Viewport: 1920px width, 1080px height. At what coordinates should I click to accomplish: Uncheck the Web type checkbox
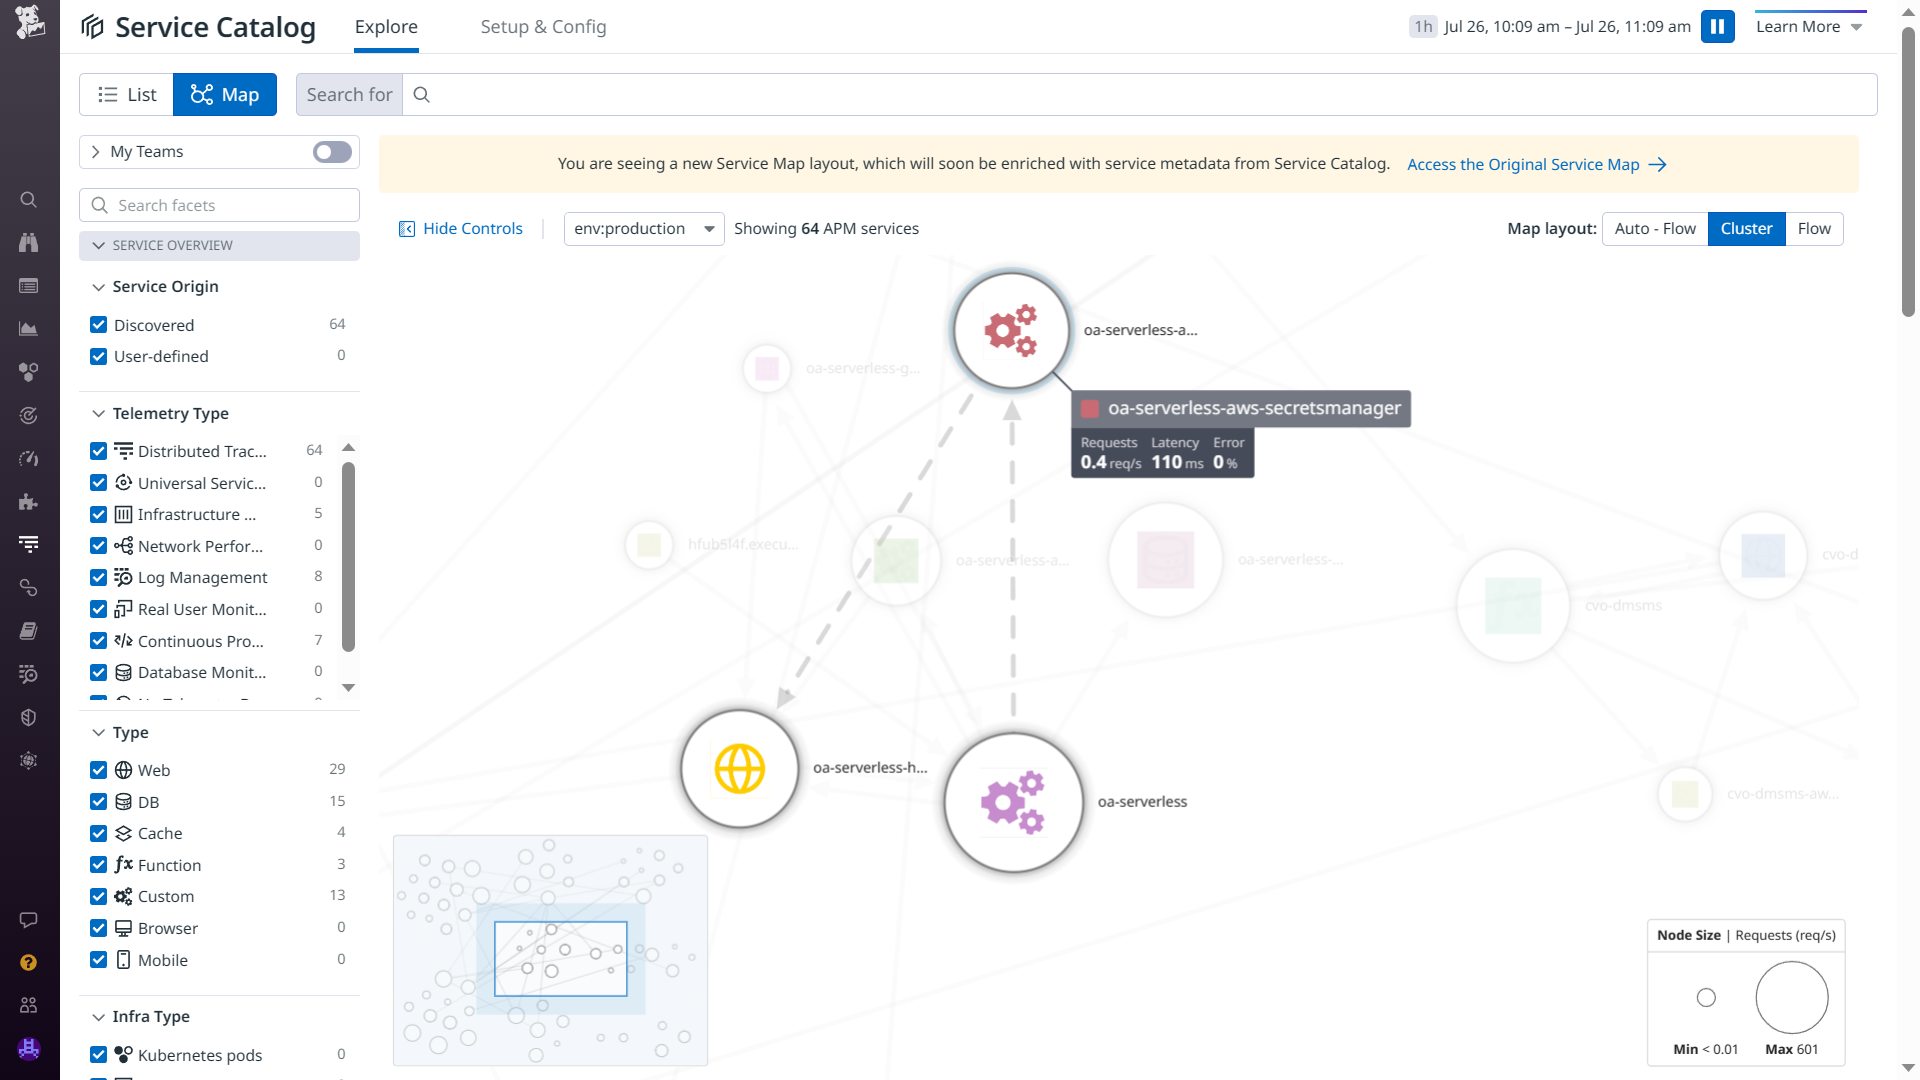tap(98, 770)
